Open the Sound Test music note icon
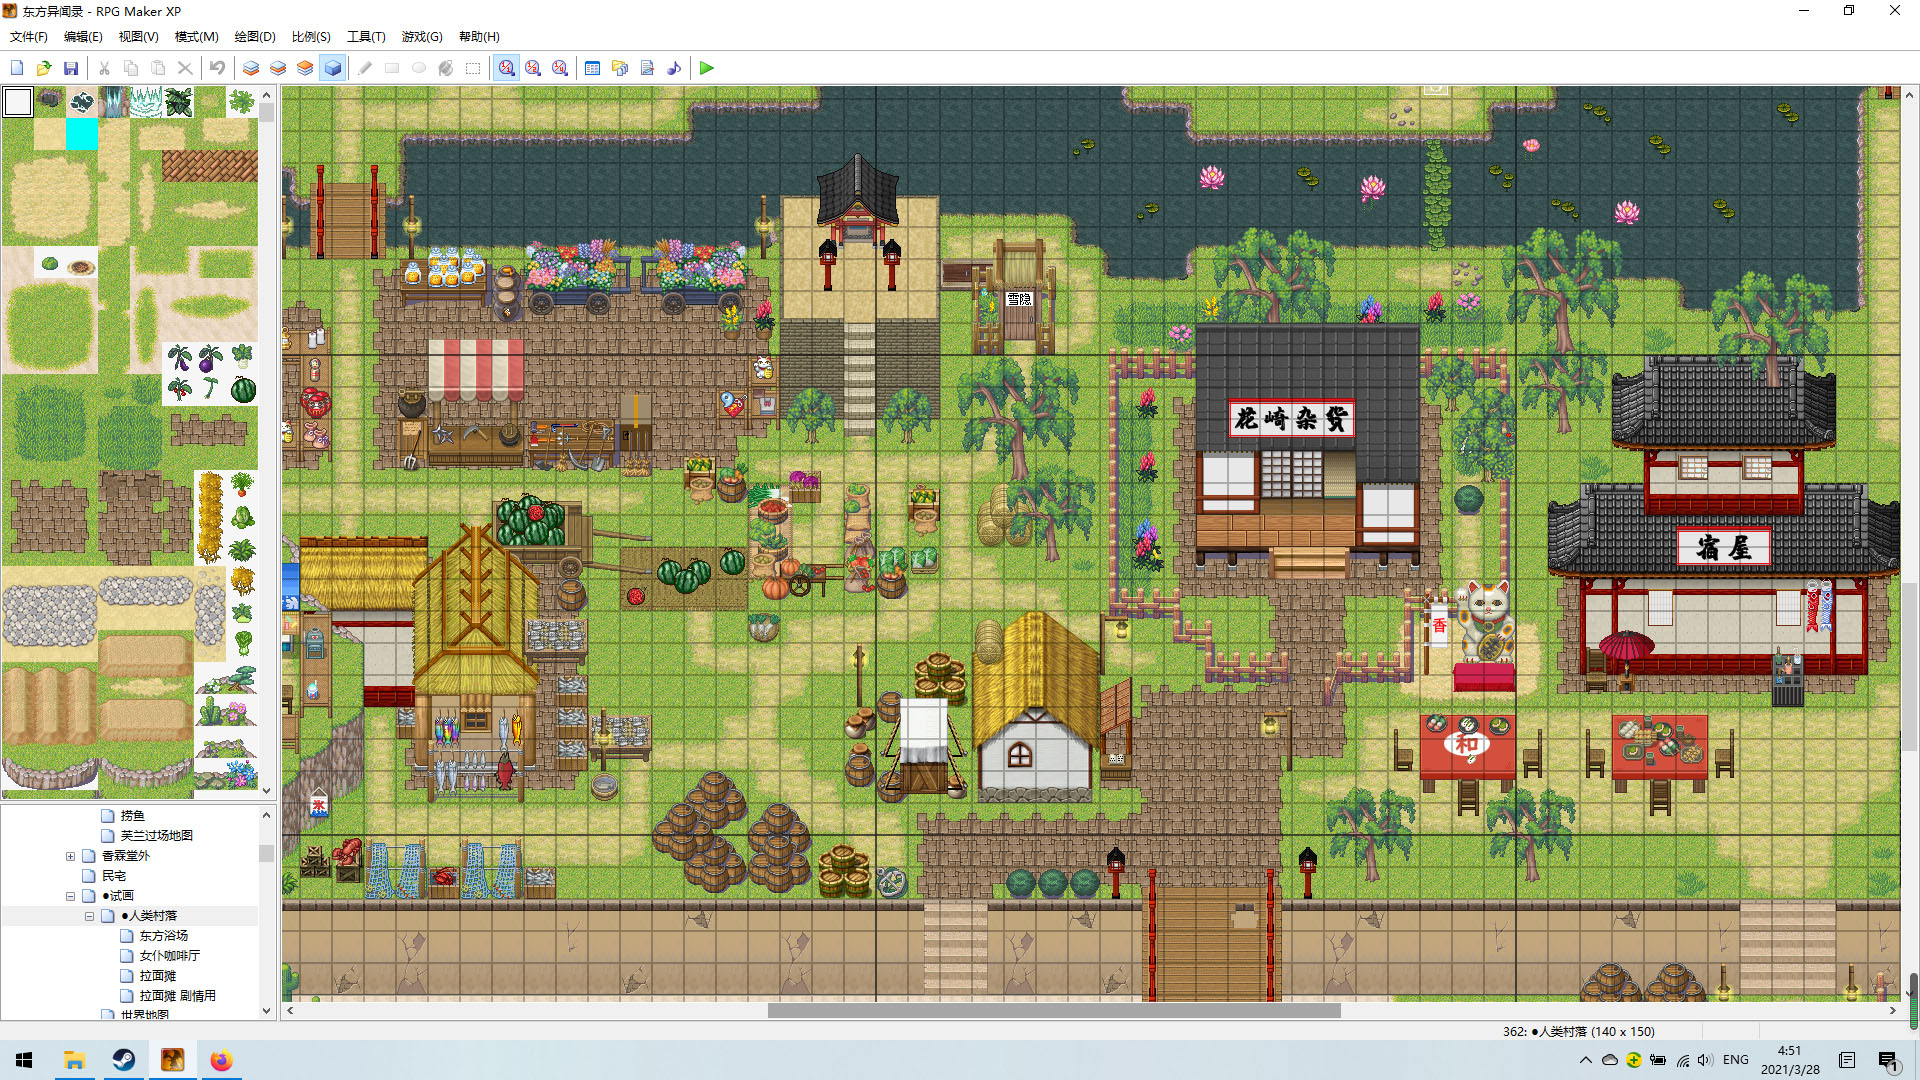 coord(674,68)
